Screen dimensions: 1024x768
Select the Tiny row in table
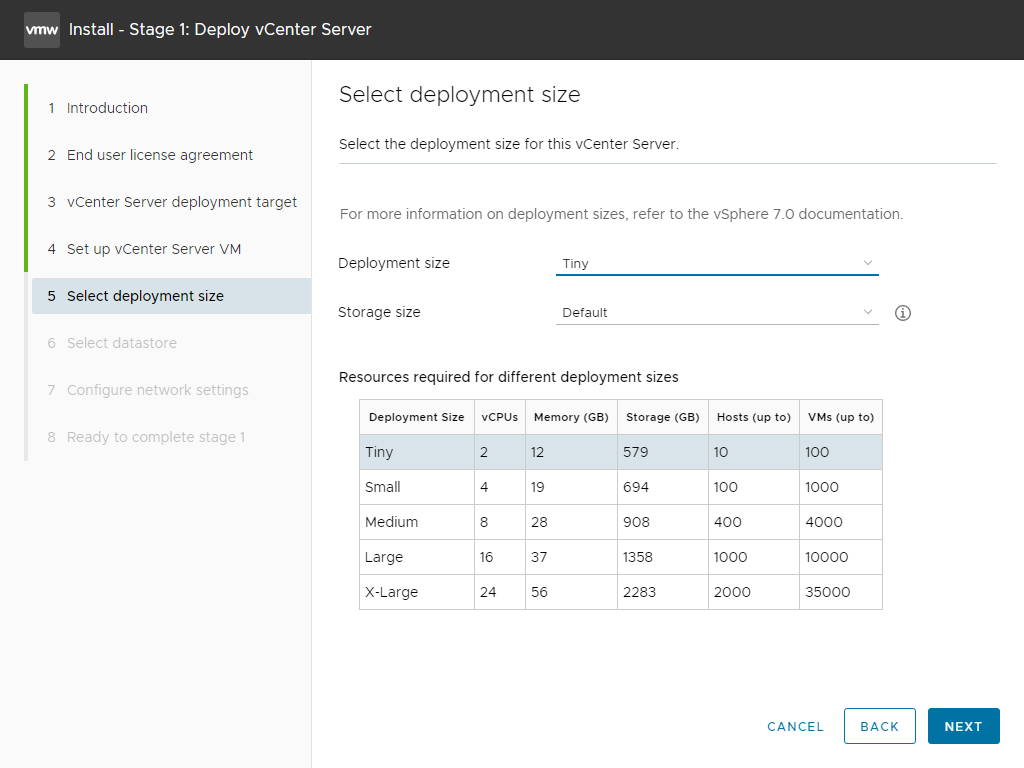click(620, 452)
